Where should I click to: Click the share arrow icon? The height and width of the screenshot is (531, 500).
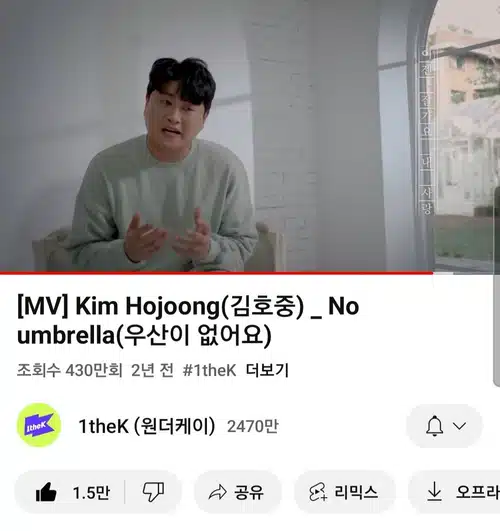(217, 492)
